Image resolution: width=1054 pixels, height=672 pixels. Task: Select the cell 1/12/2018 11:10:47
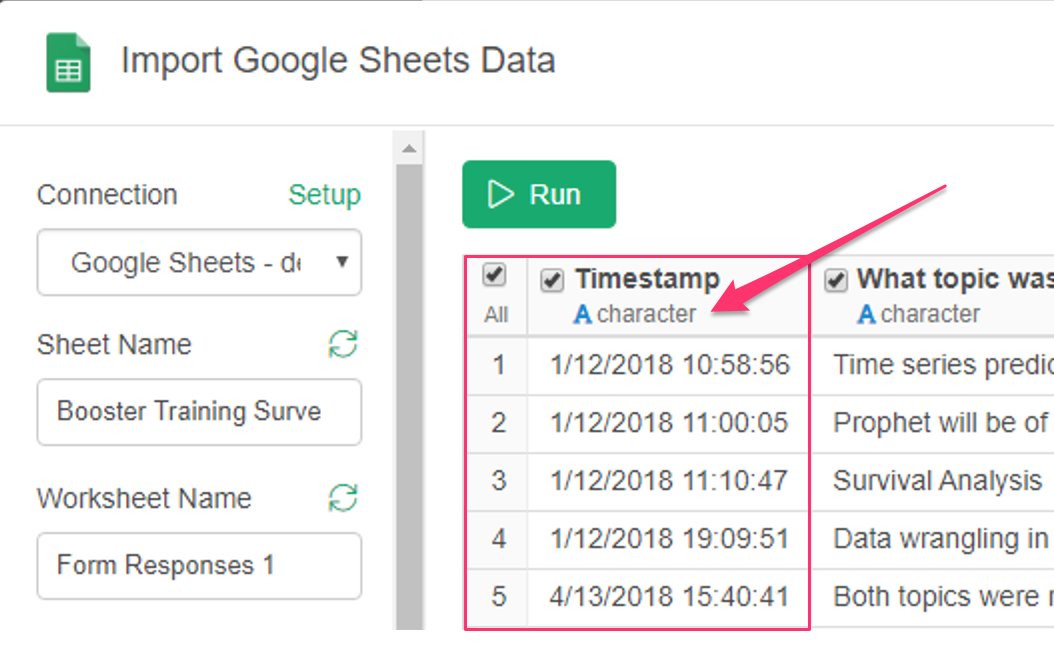click(670, 480)
